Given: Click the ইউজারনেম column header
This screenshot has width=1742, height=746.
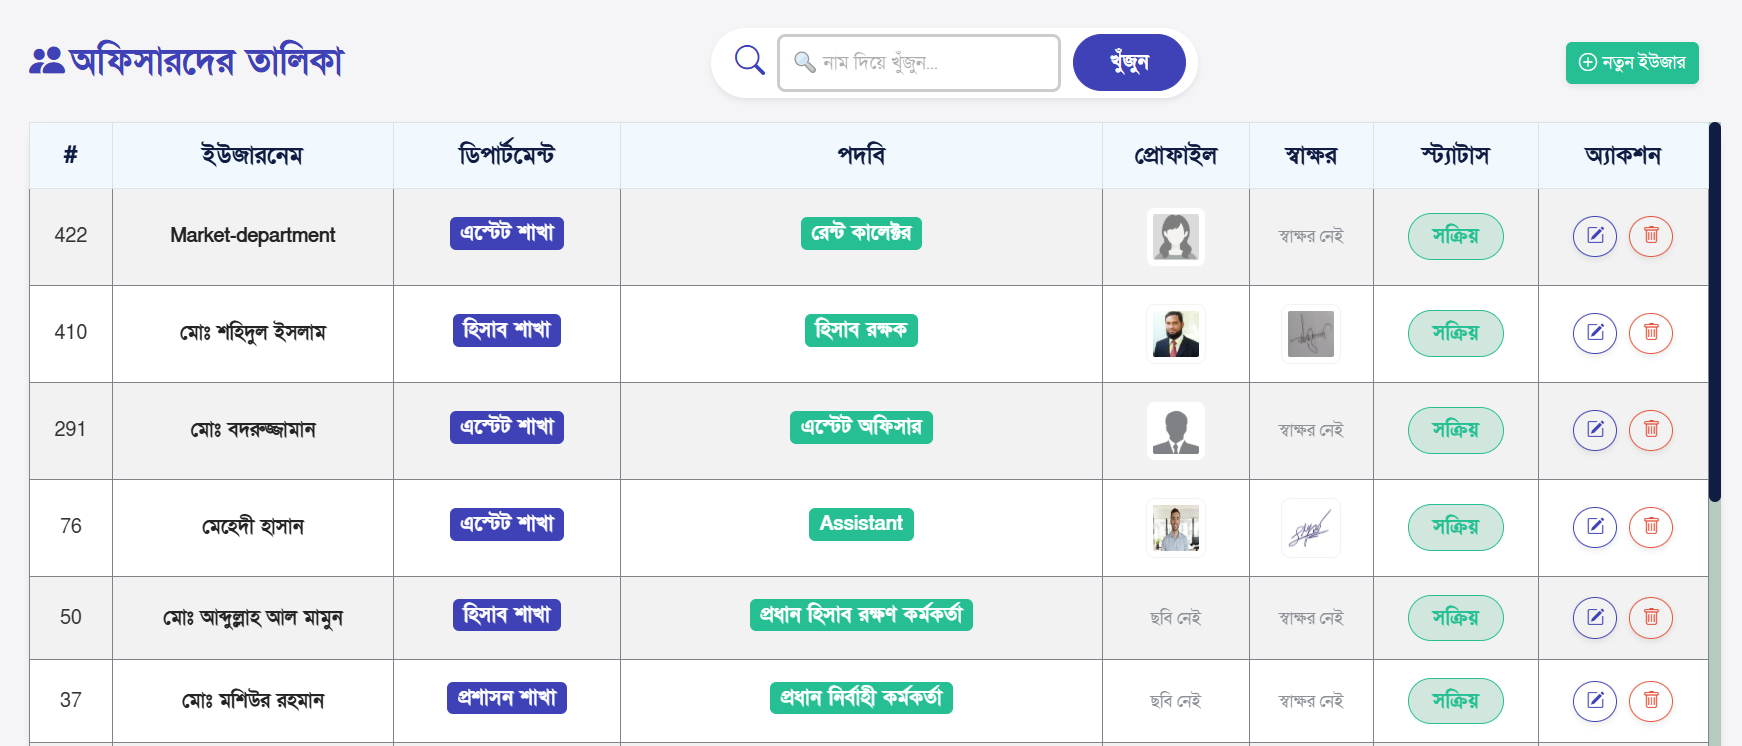Looking at the screenshot, I should [x=252, y=156].
